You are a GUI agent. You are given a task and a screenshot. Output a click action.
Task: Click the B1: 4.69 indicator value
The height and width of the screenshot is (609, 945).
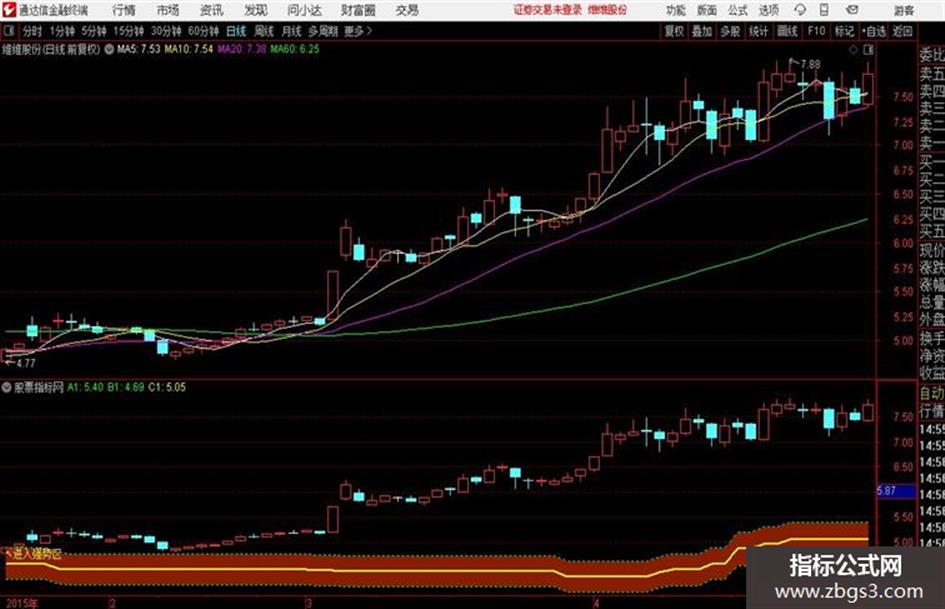tap(125, 387)
